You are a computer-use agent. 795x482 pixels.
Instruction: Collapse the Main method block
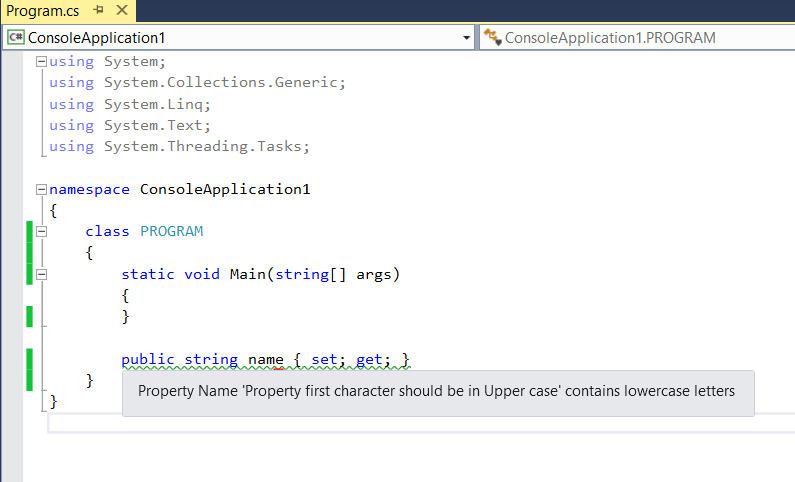42,275
